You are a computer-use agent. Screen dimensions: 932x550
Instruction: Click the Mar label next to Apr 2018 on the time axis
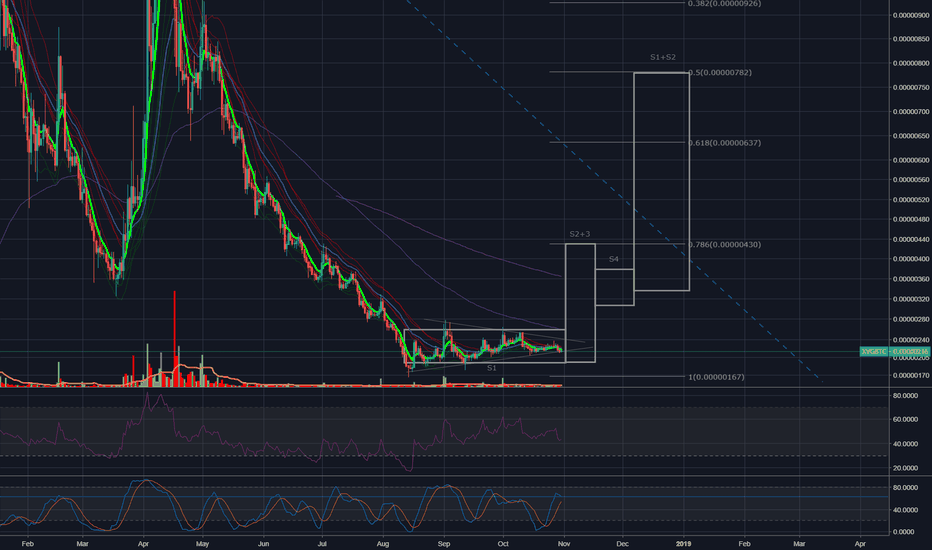[x=83, y=543]
